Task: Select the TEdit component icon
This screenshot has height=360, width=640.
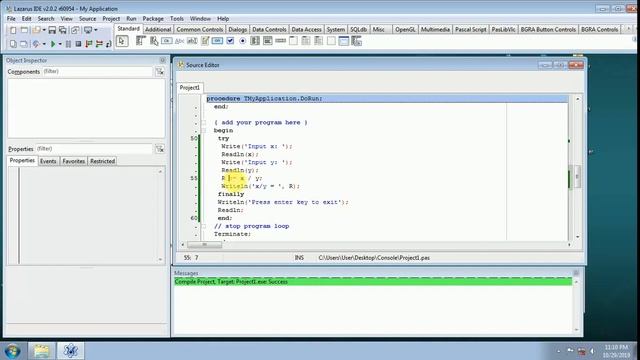Action: click(x=192, y=41)
